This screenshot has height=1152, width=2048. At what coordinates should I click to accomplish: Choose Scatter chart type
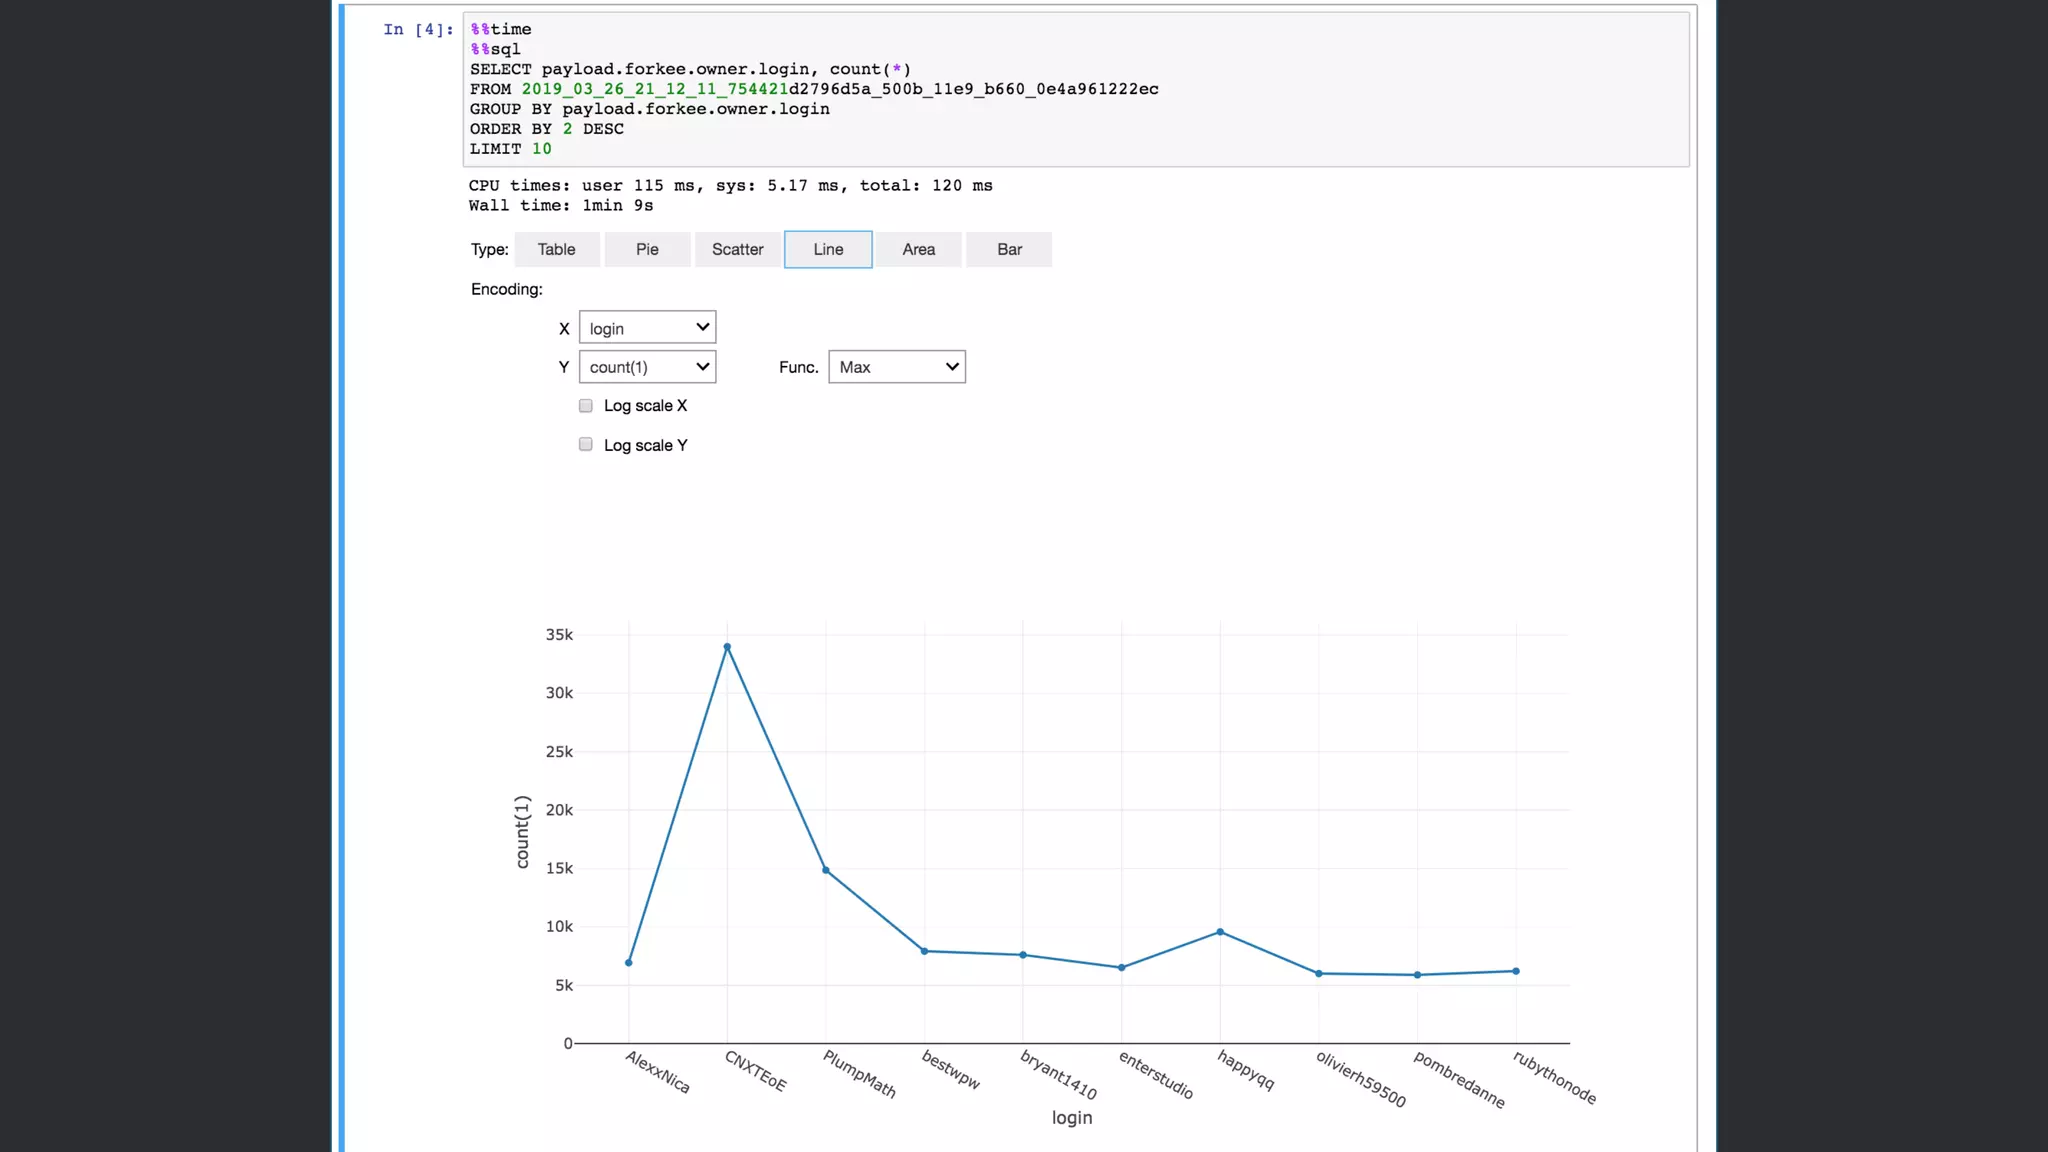(737, 249)
